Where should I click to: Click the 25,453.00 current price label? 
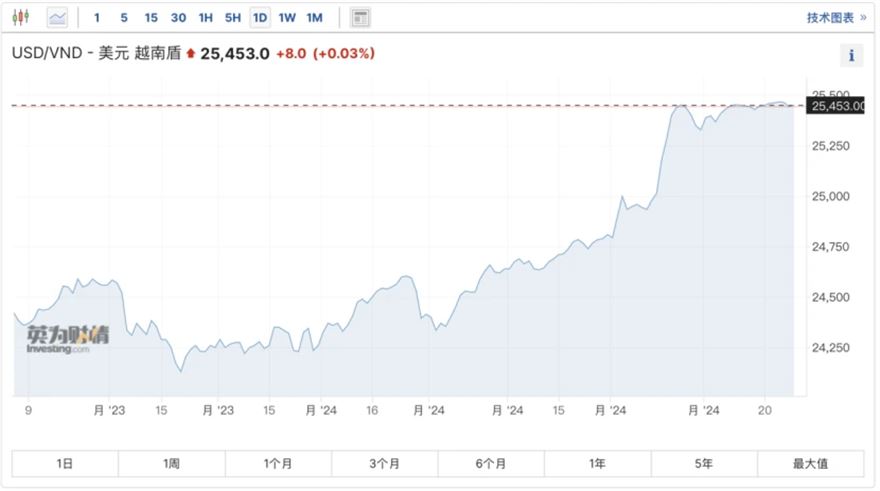(837, 105)
